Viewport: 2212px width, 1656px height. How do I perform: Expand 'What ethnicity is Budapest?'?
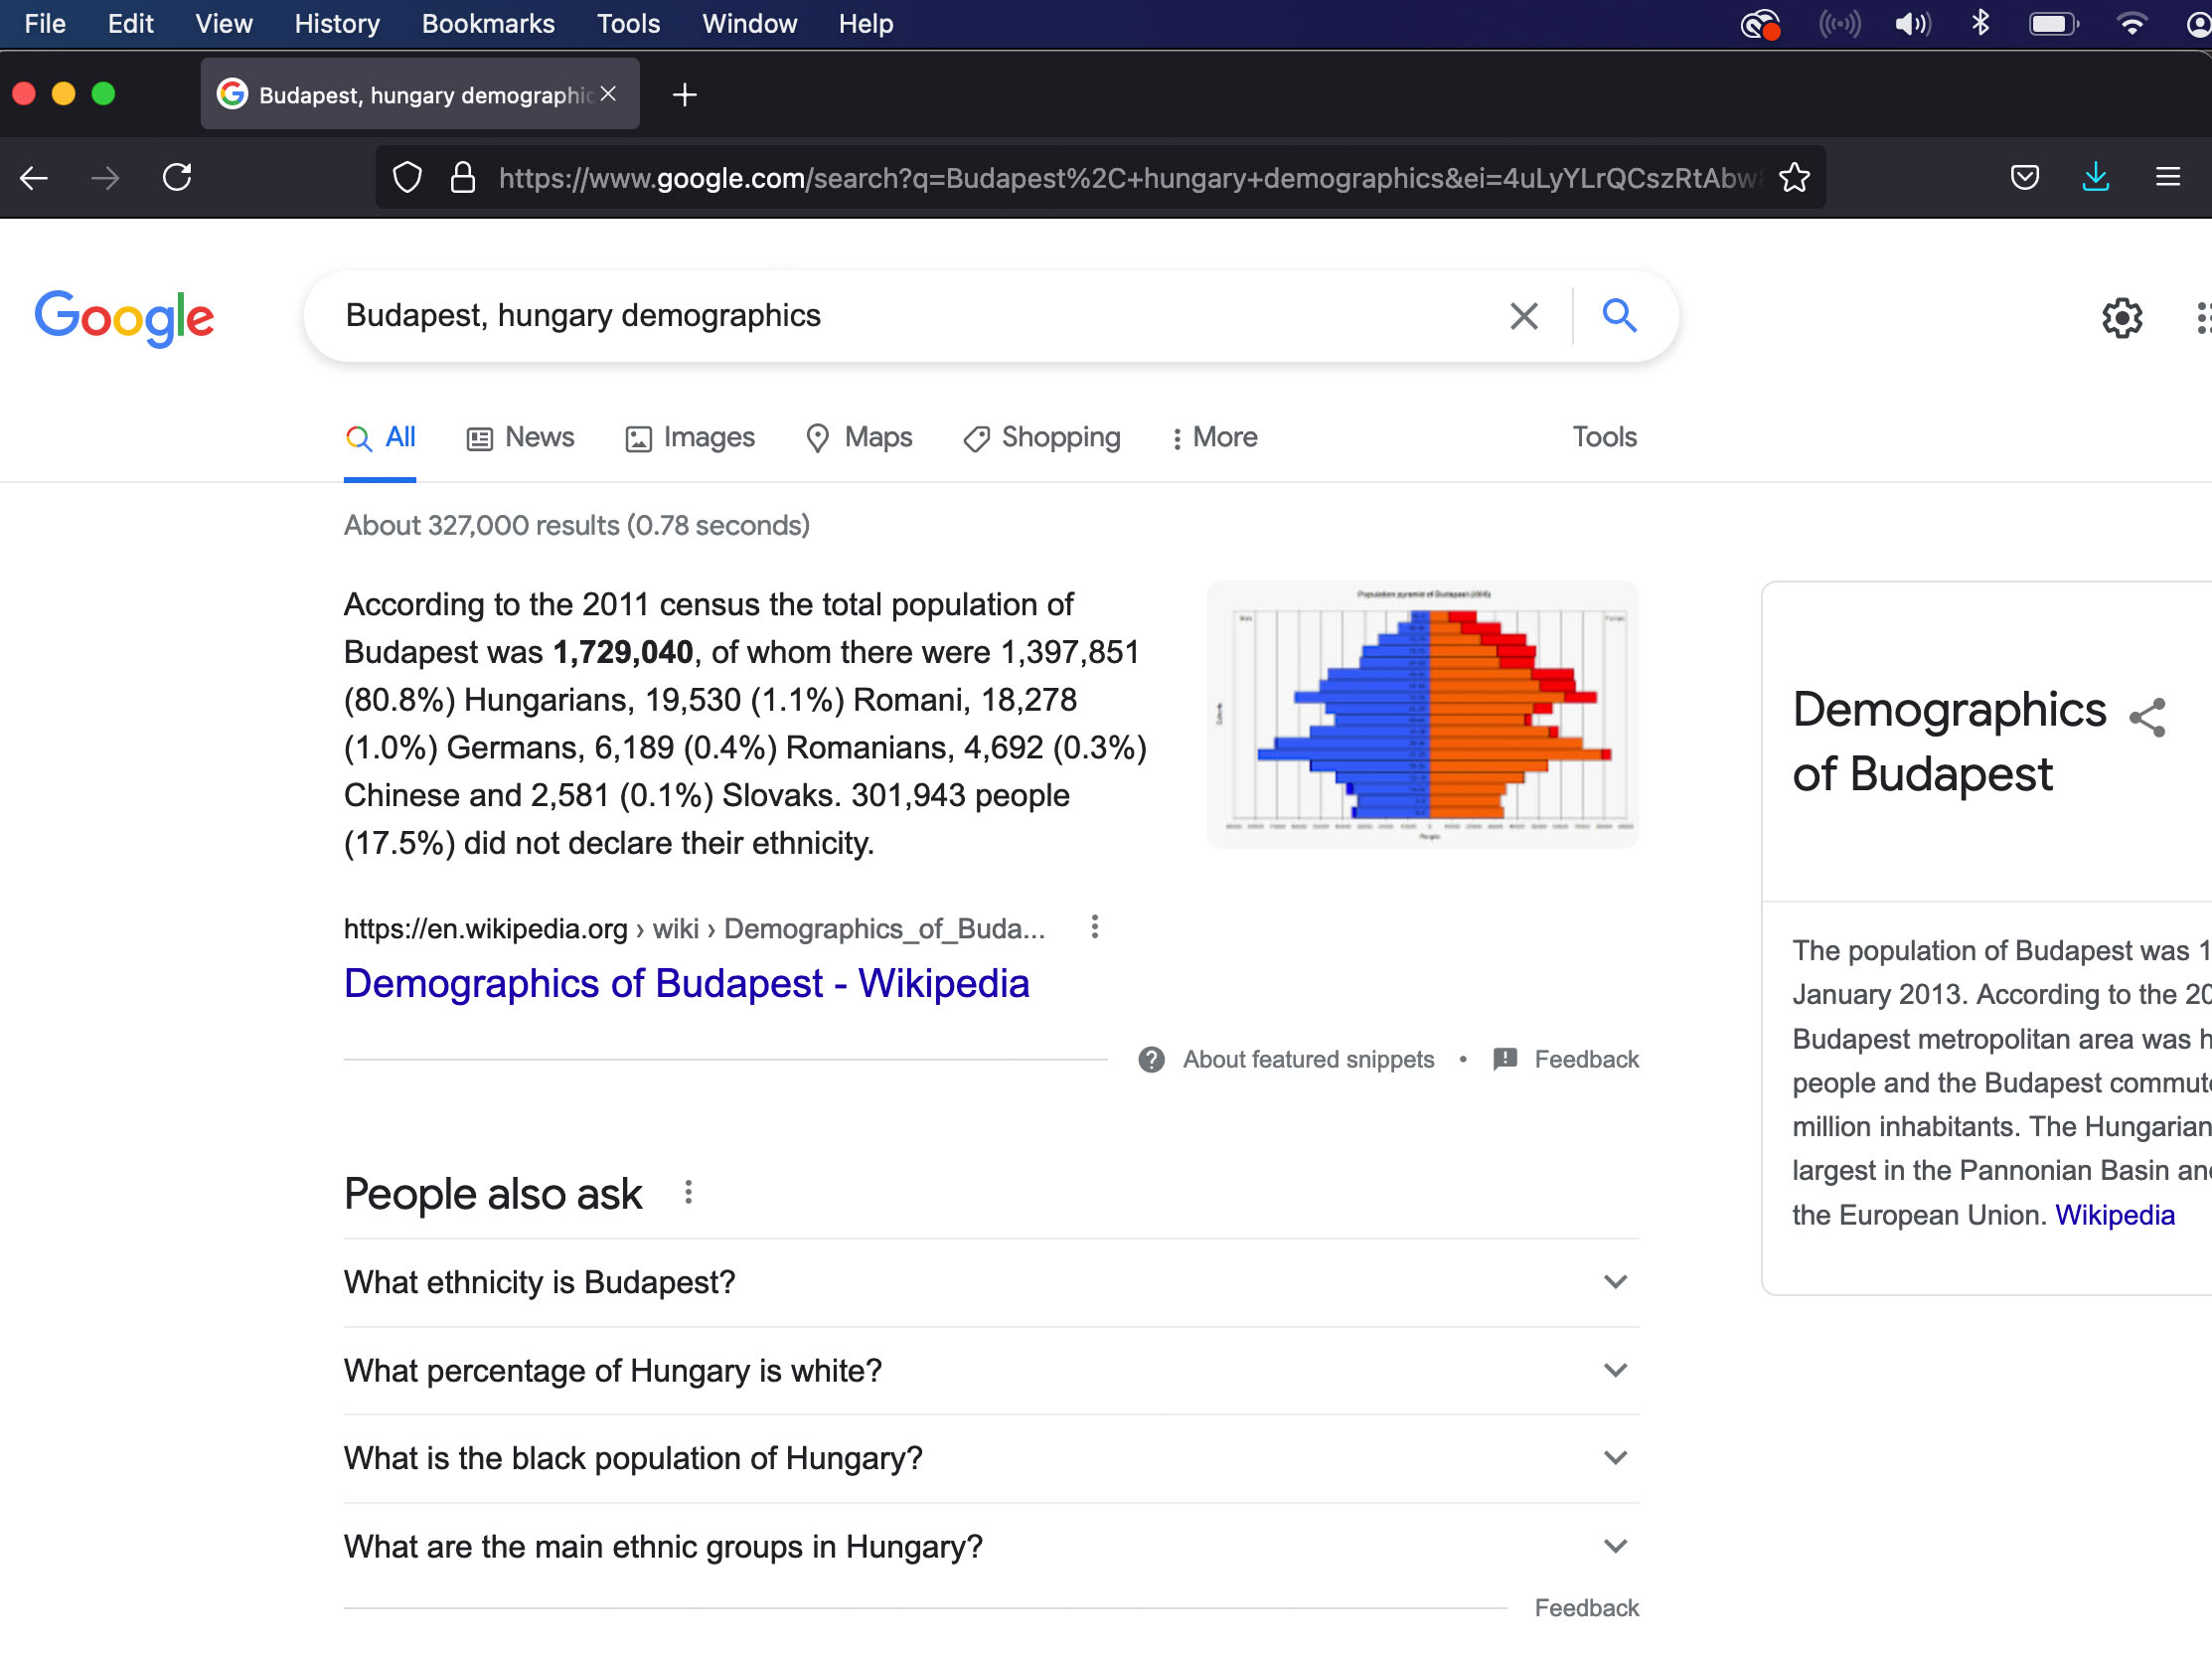click(990, 1282)
